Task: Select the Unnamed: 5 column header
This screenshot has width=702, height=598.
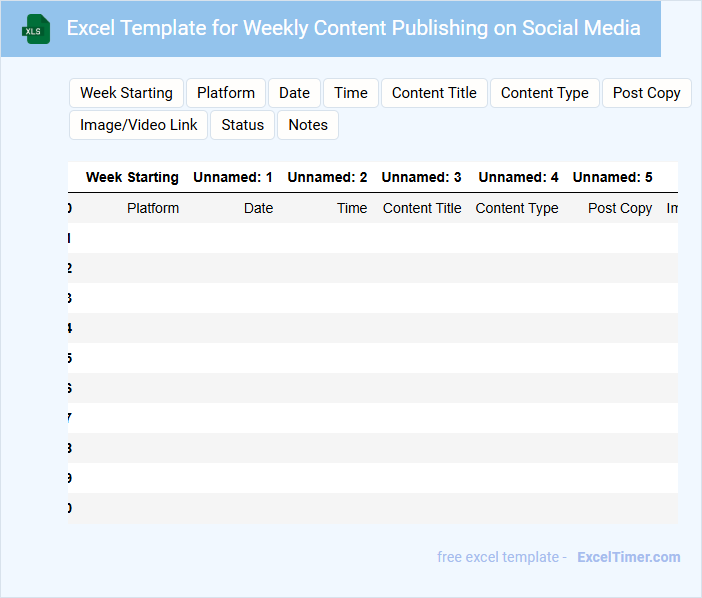Action: (613, 177)
